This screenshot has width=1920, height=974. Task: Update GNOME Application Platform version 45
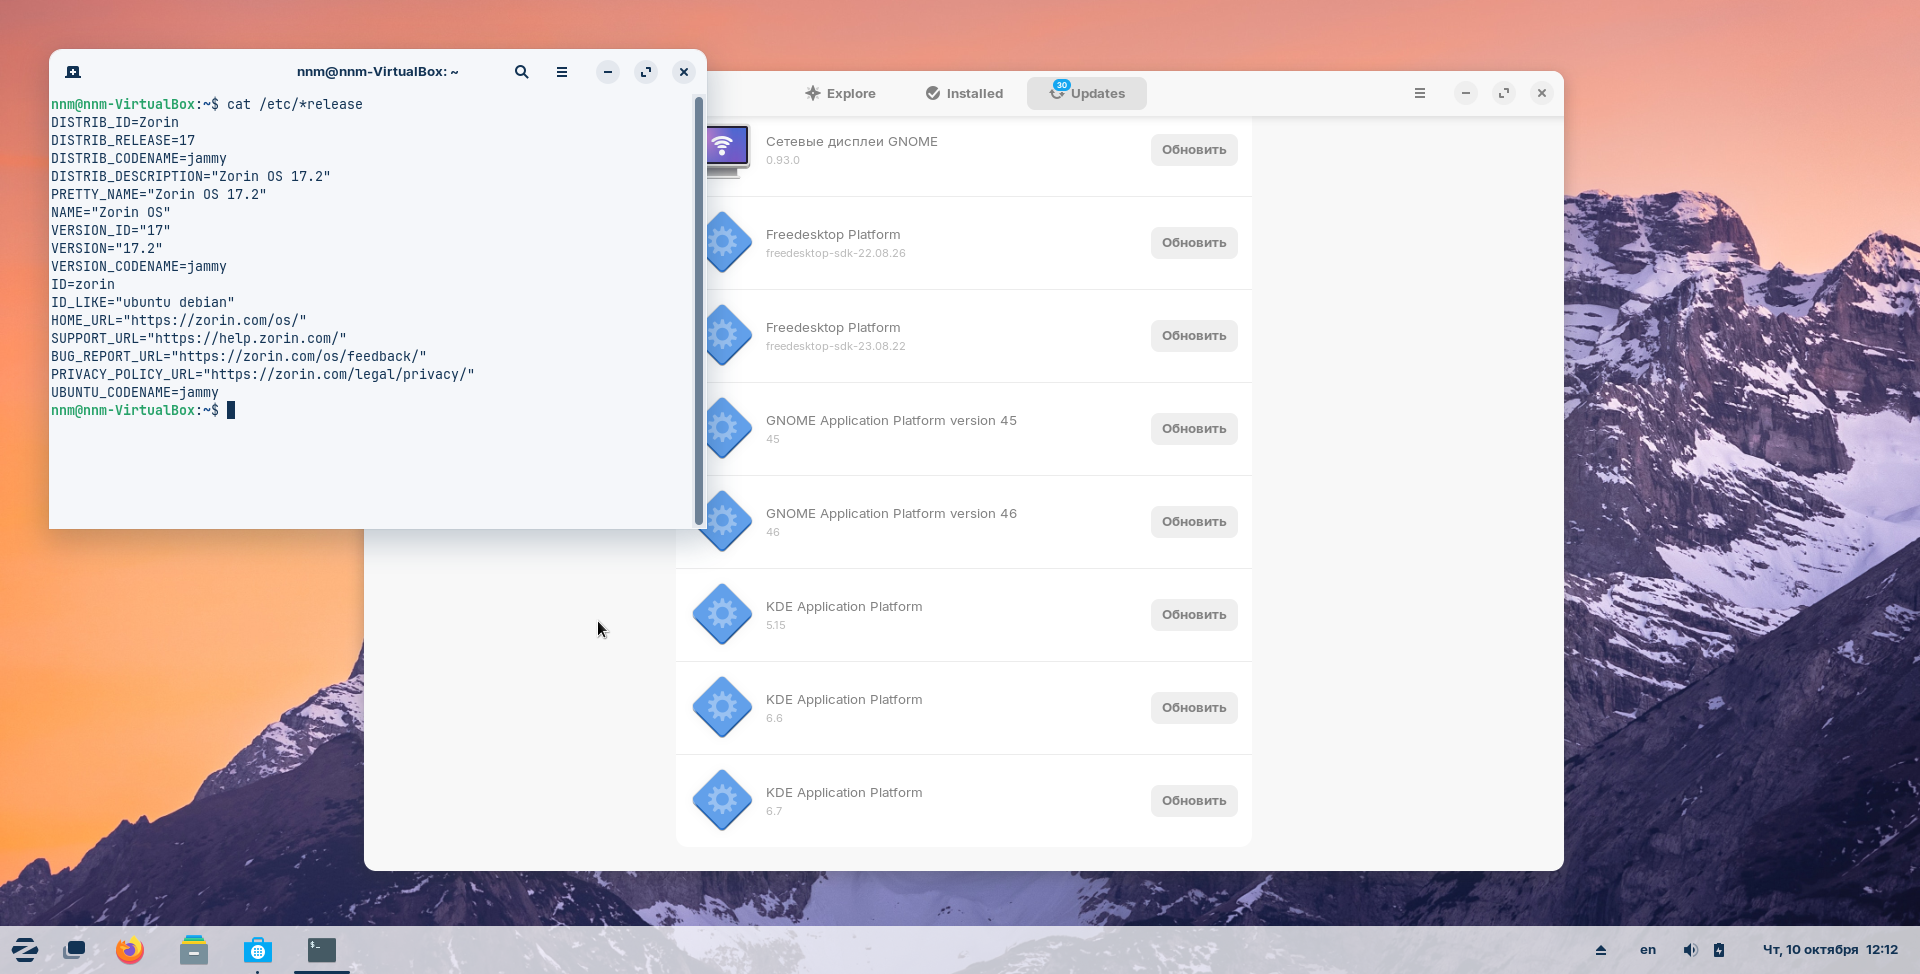(x=1194, y=429)
